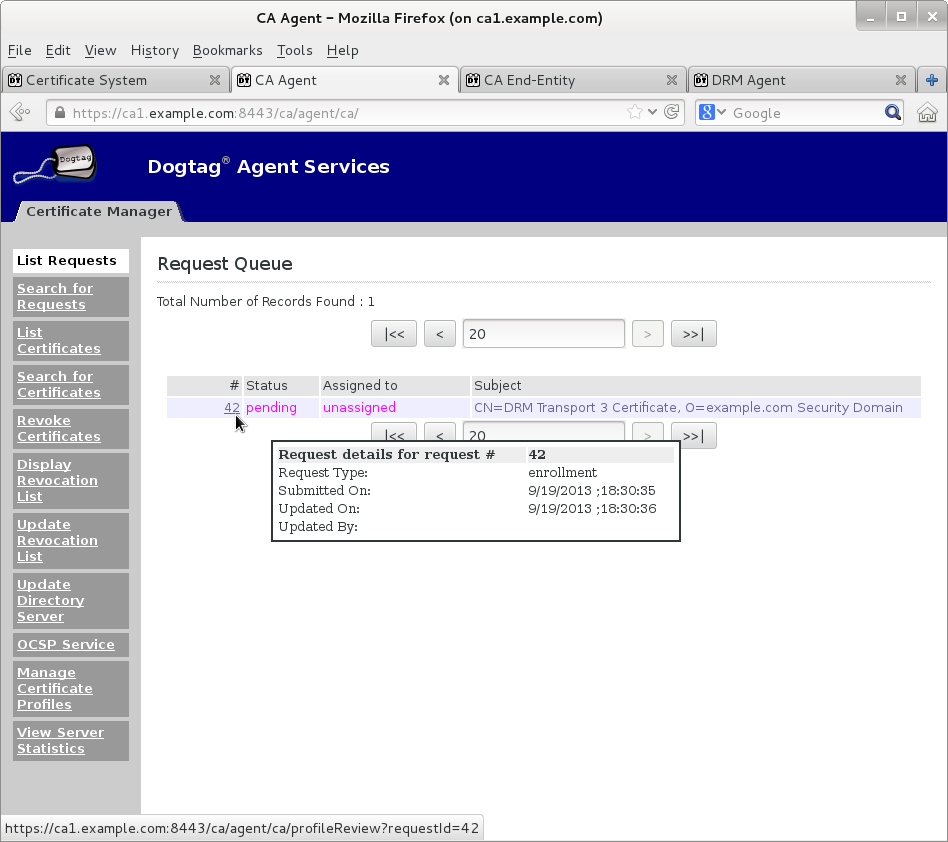The width and height of the screenshot is (948, 842).
Task: Click the Certificate Manager tab
Action: pyautogui.click(x=99, y=212)
